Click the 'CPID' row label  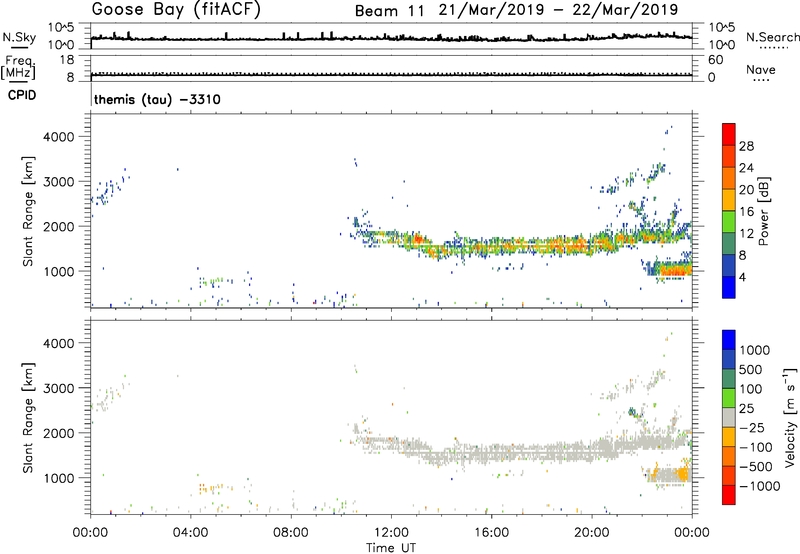pos(22,95)
